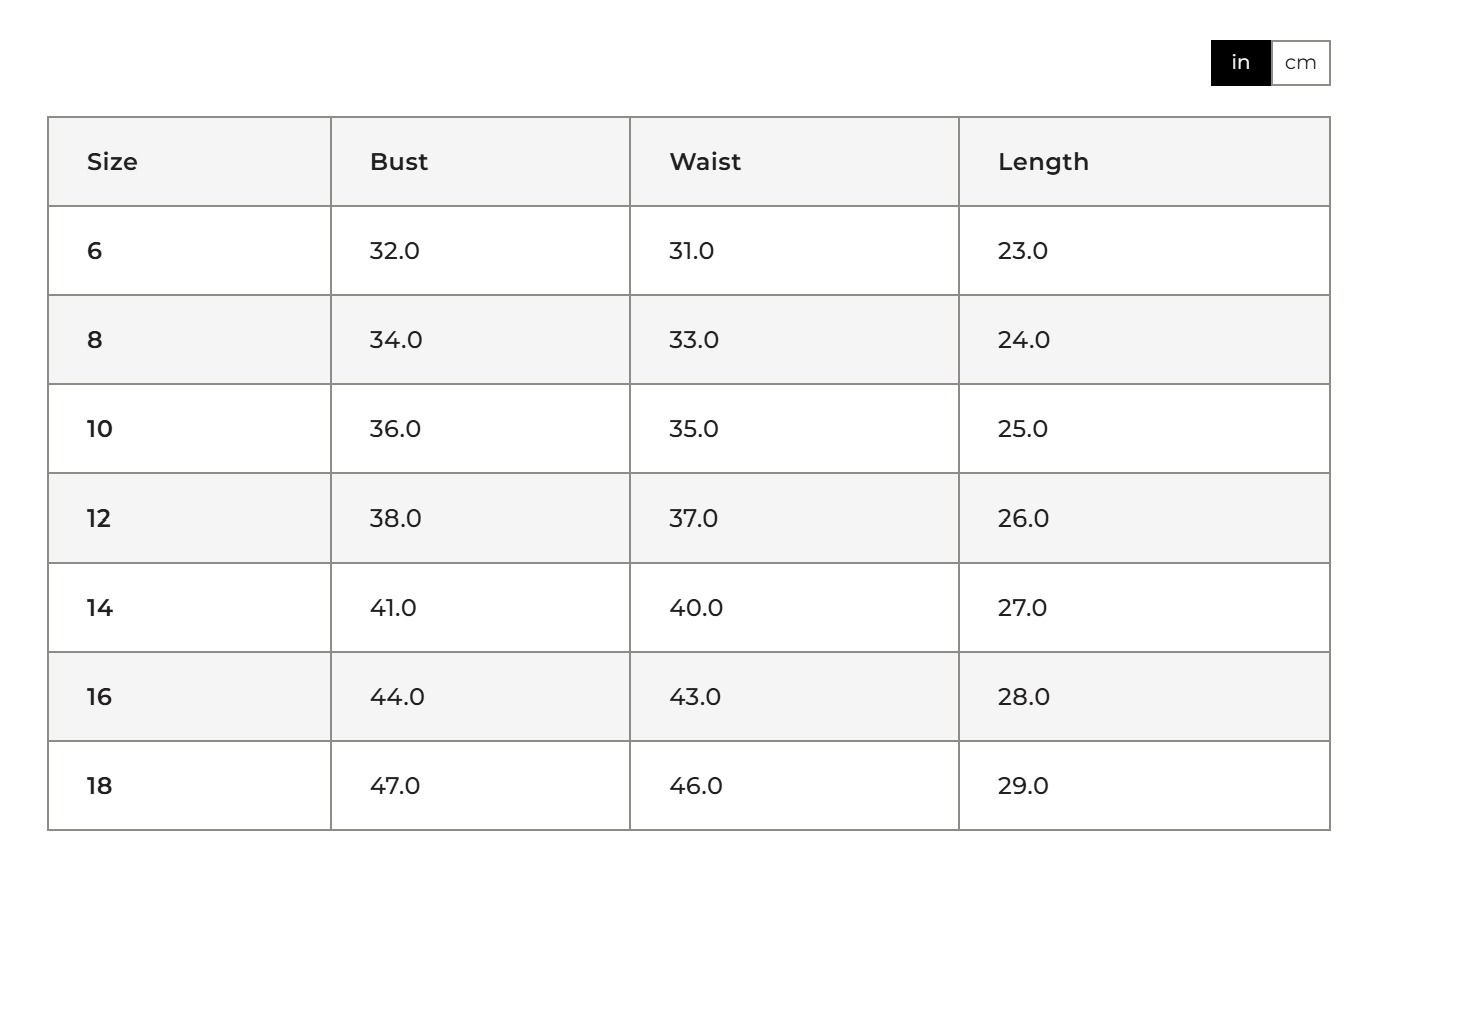The image size is (1472, 1036).
Task: Select the size 8 row label
Action: coord(190,340)
